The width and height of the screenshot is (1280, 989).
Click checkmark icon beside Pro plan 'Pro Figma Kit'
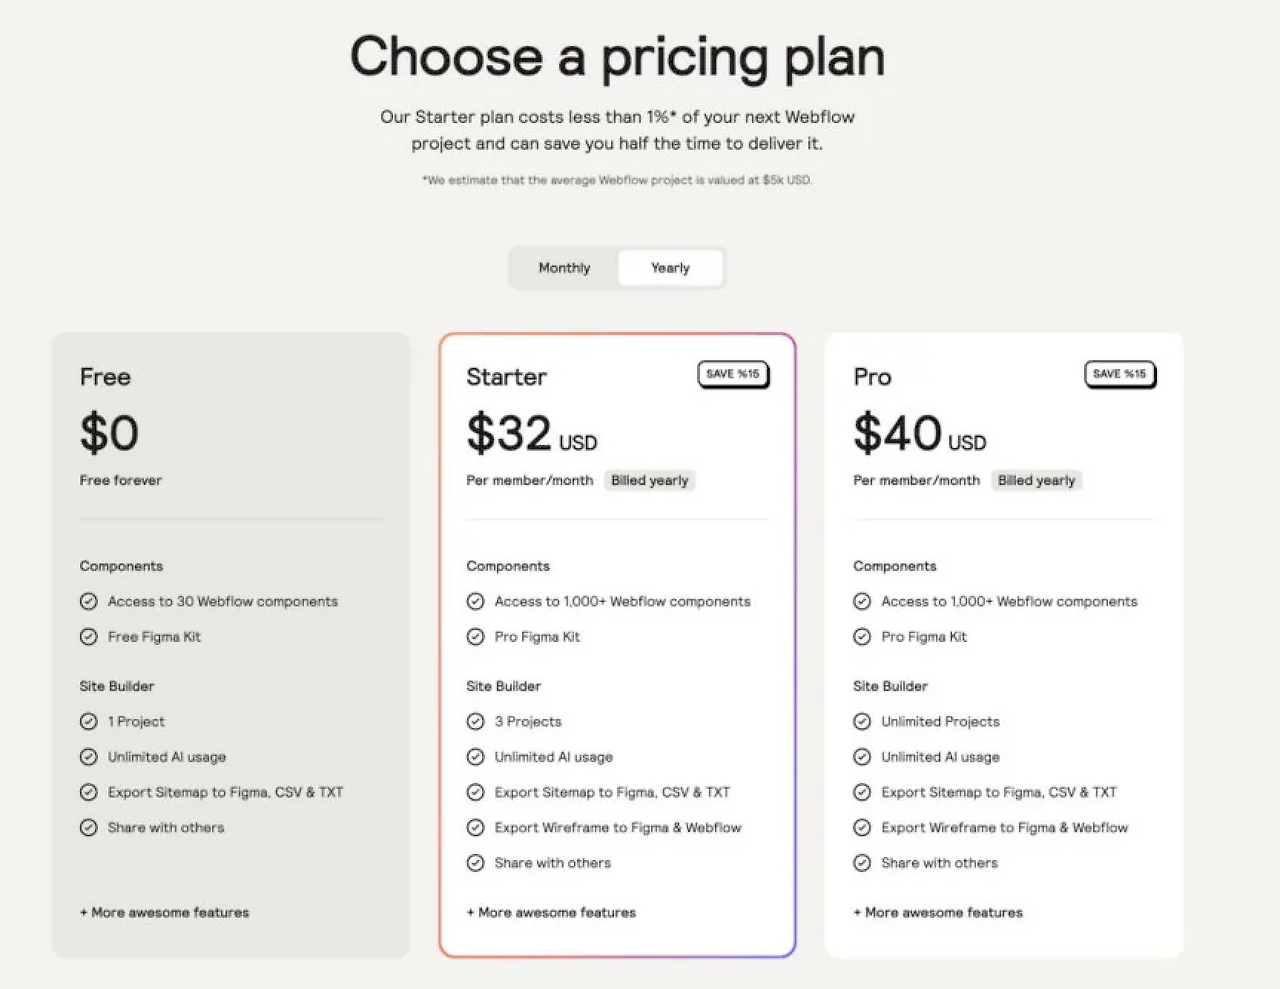[x=862, y=637]
